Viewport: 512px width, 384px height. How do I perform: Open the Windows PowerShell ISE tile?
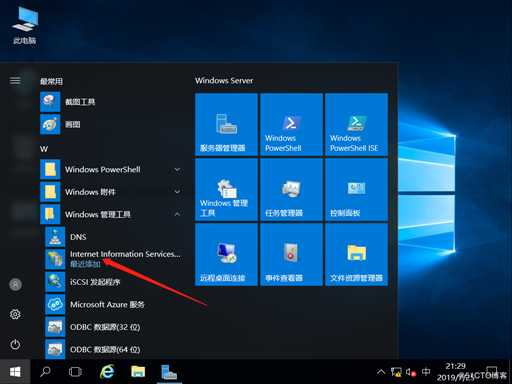356,124
